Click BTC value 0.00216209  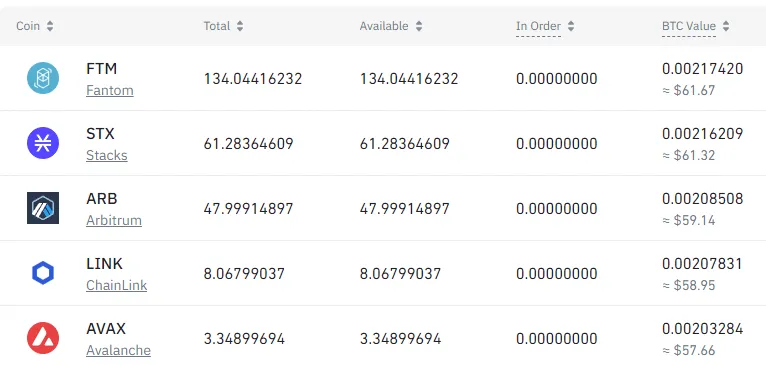(702, 134)
